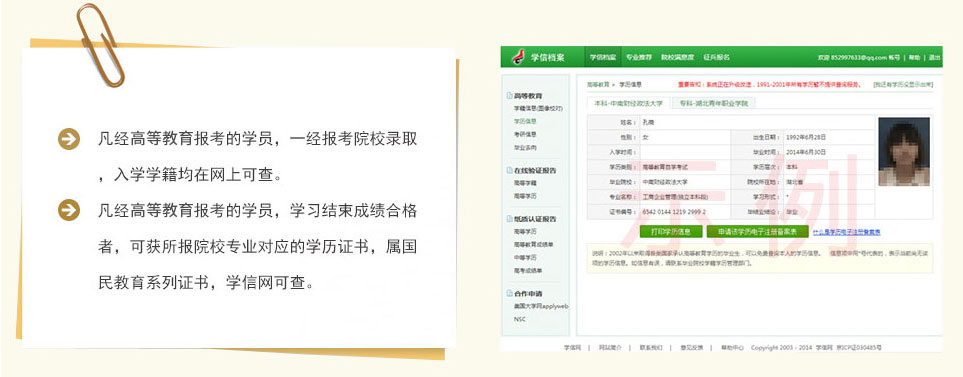Image resolution: width=963 pixels, height=377 pixels.
Task: Click the 合作申请 sidebar section heading
Action: click(528, 293)
